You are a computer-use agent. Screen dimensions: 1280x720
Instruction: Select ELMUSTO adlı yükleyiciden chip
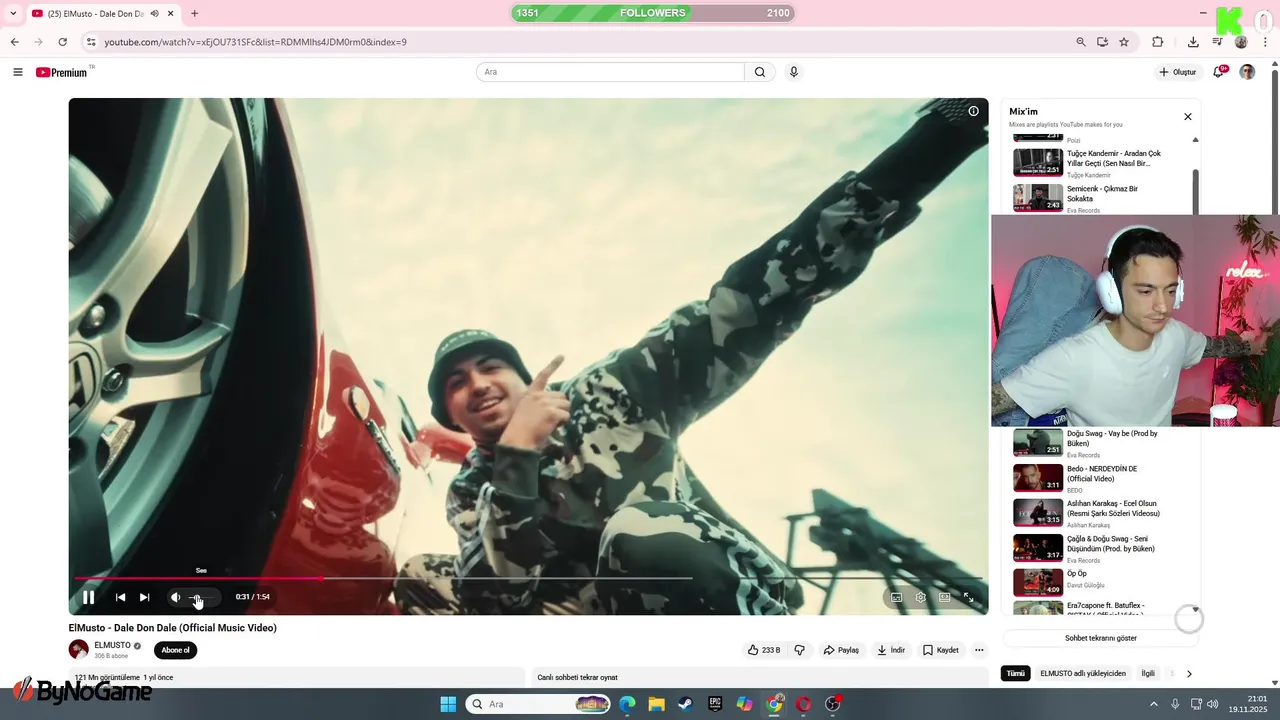coord(1083,674)
